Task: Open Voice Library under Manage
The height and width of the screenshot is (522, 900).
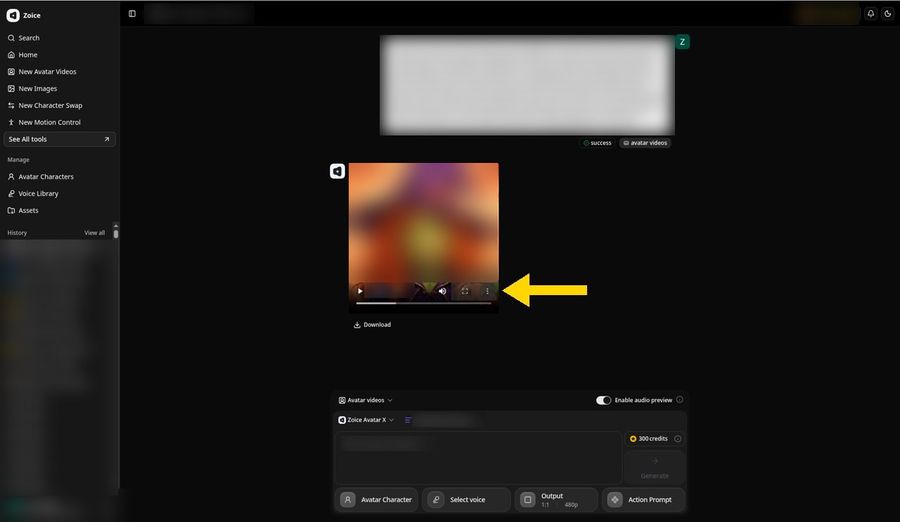Action: 33,194
